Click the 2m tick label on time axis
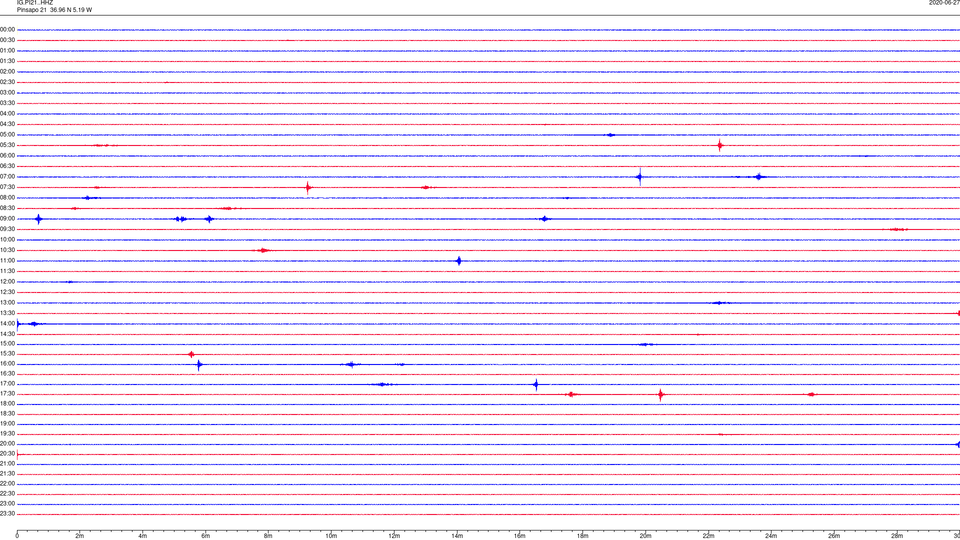Image resolution: width=960 pixels, height=540 pixels. tap(80, 536)
